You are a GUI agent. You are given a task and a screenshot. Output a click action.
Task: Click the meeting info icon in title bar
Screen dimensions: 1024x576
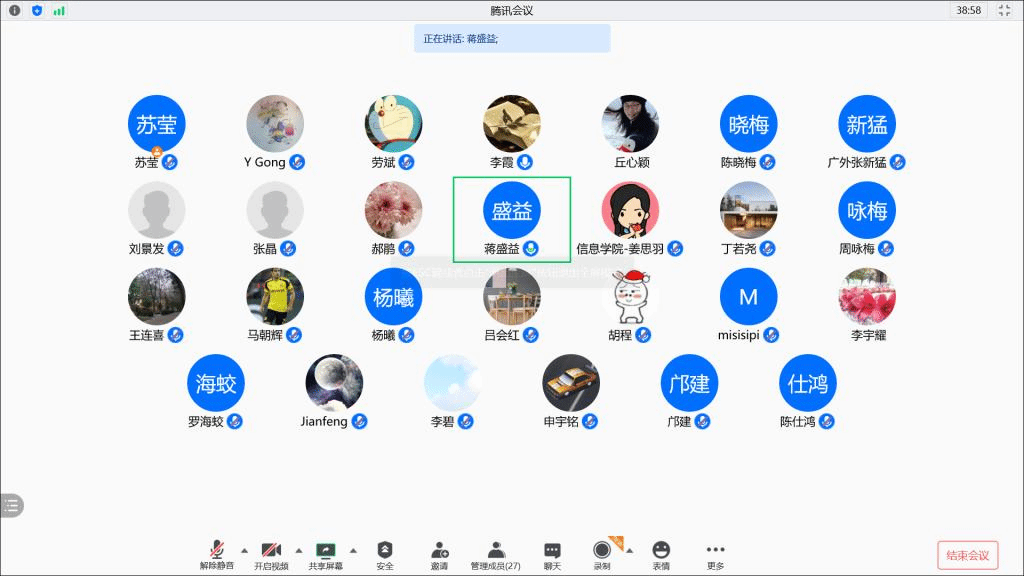click(15, 10)
